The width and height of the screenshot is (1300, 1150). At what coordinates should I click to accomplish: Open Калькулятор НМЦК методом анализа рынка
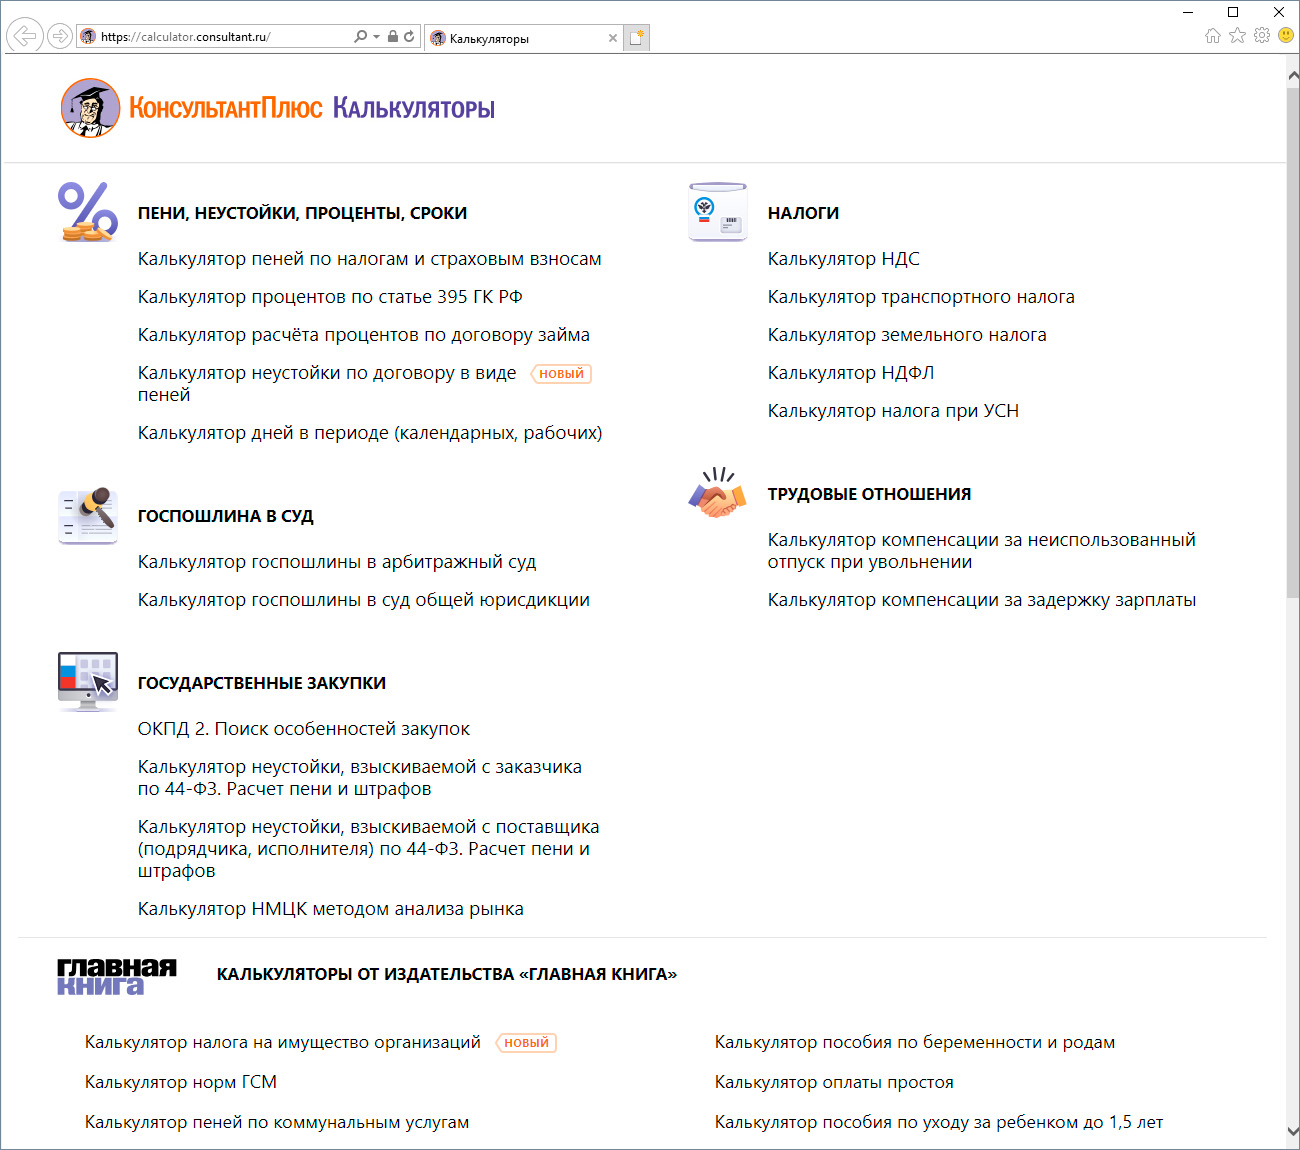[x=330, y=909]
